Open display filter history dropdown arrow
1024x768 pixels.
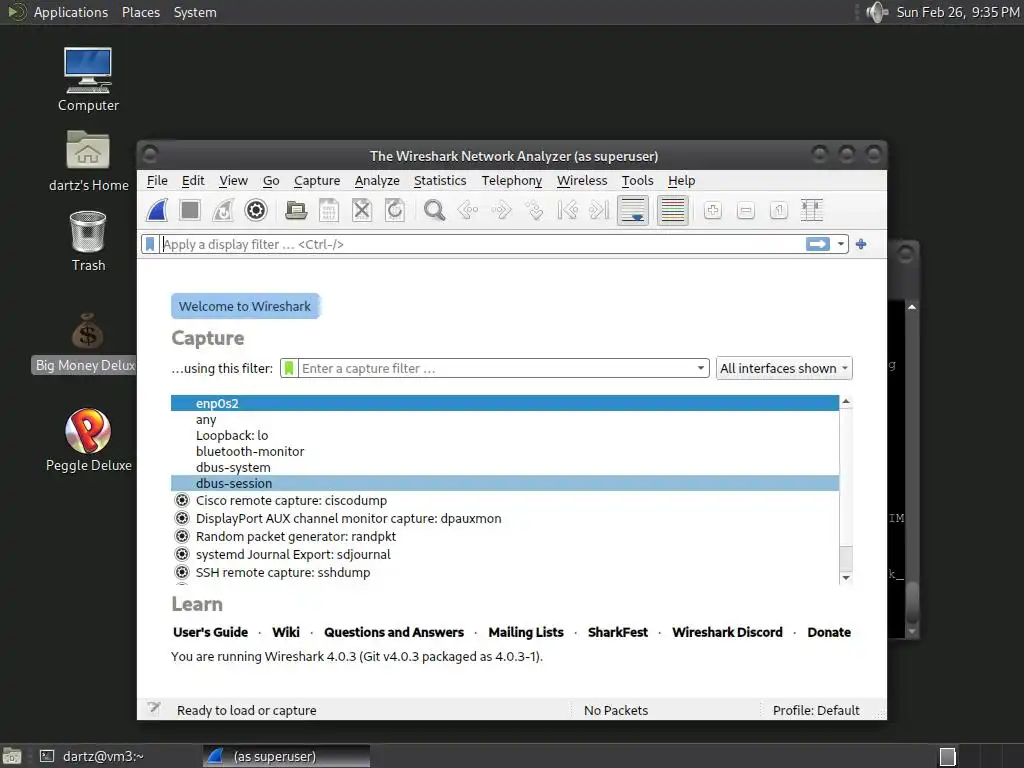pos(840,244)
